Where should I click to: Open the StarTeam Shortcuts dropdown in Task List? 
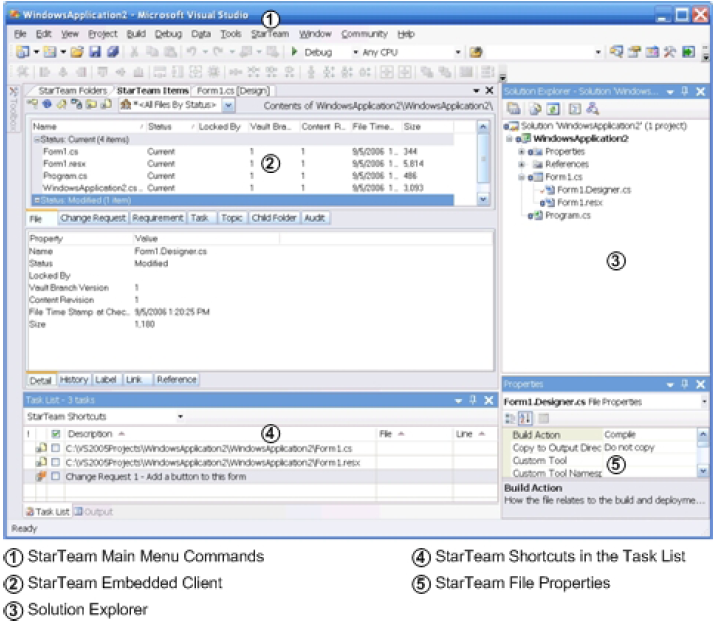180,416
